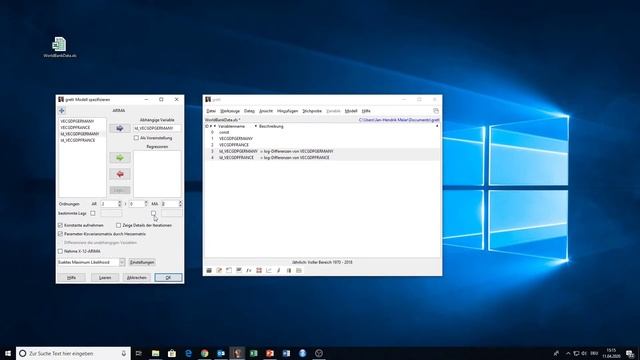This screenshot has height=360, width=640.
Task: Increase MA order with up arrow
Action: (x=180, y=202)
